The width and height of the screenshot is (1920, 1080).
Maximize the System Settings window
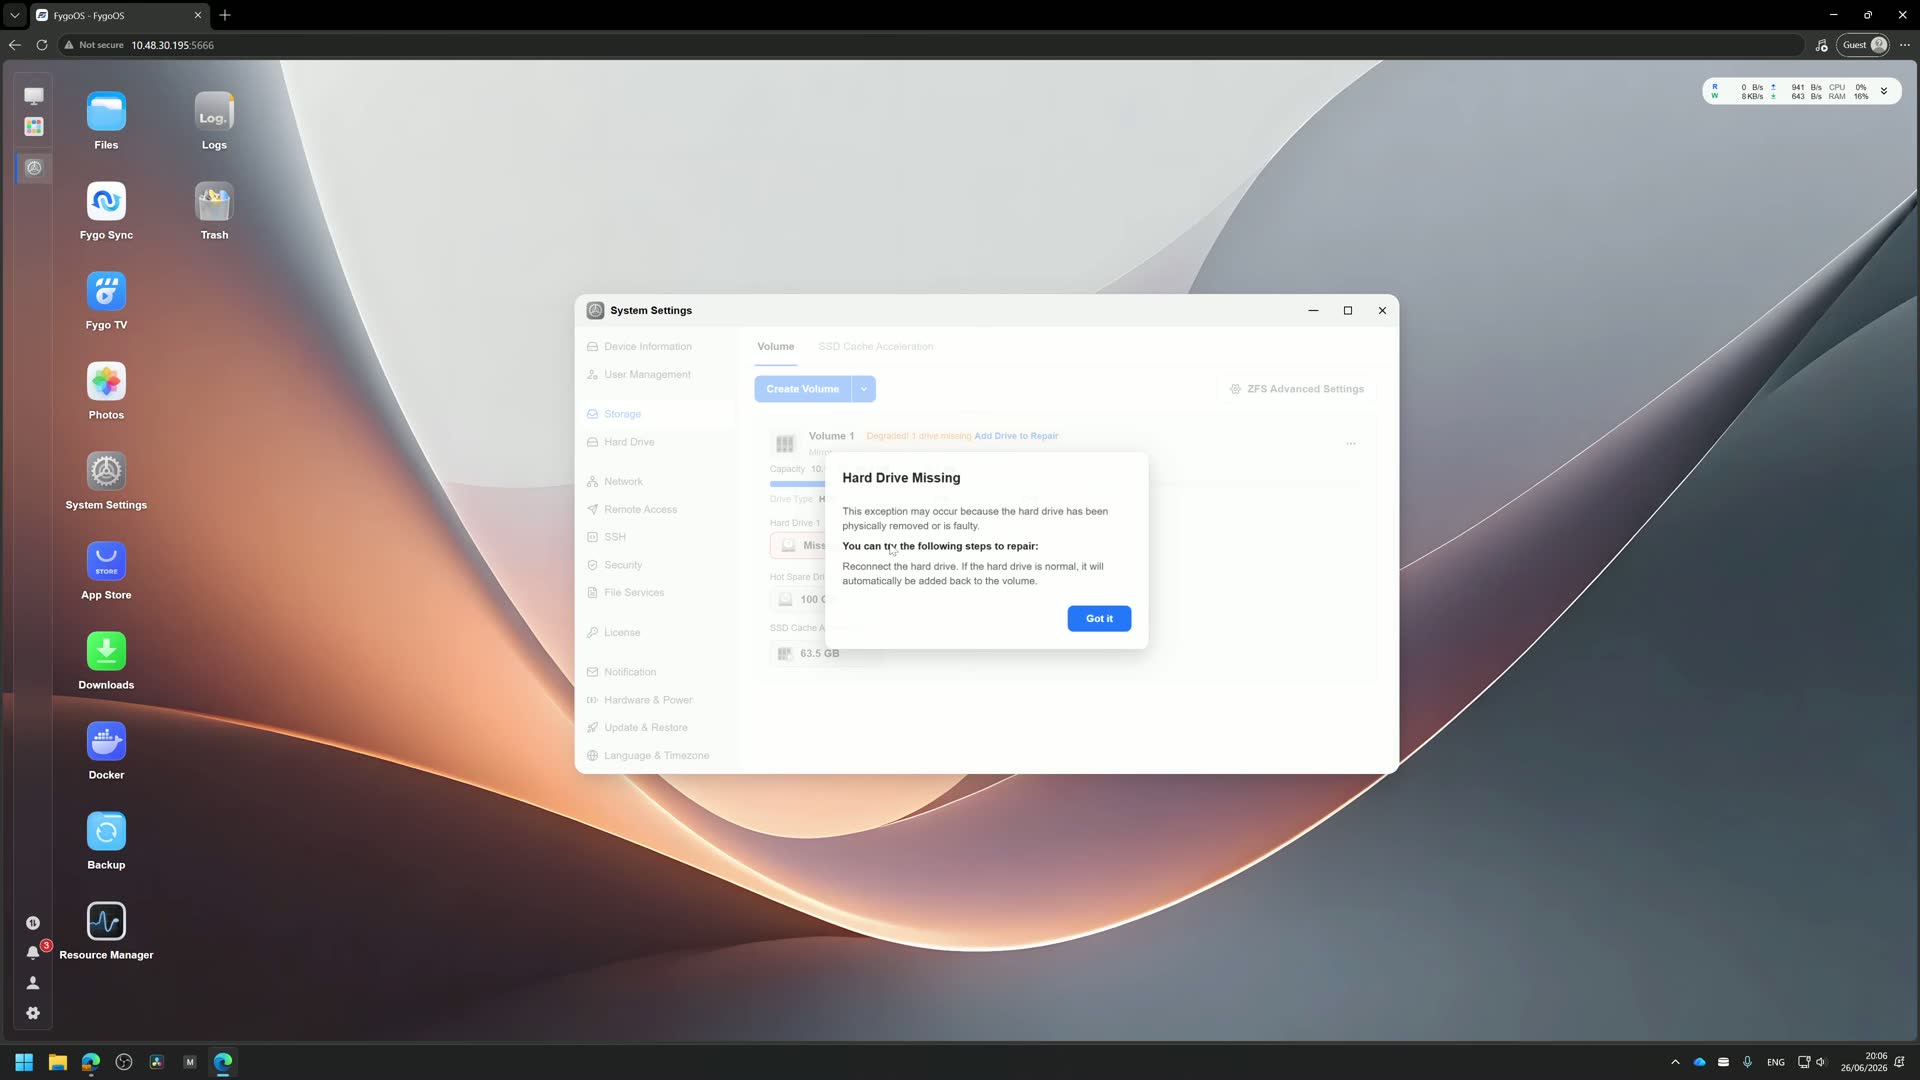(x=1348, y=311)
